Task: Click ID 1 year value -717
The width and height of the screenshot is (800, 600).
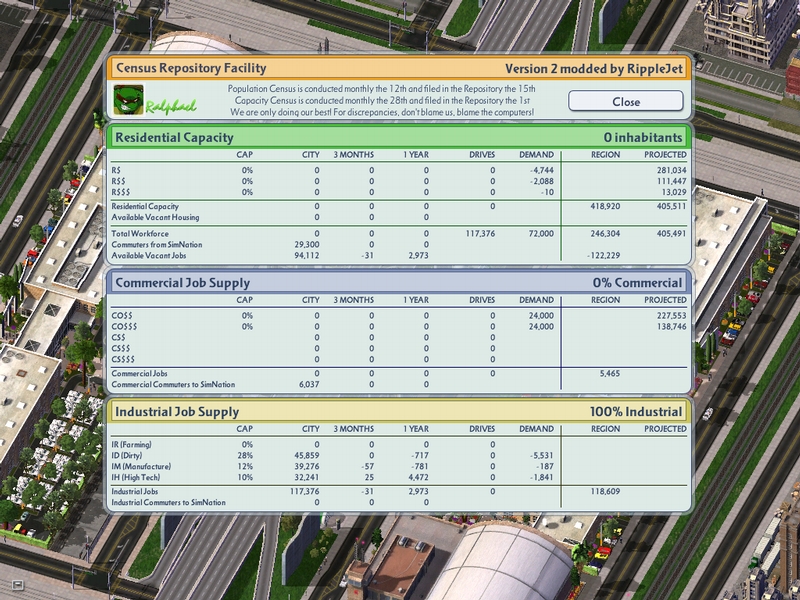Action: (x=421, y=456)
